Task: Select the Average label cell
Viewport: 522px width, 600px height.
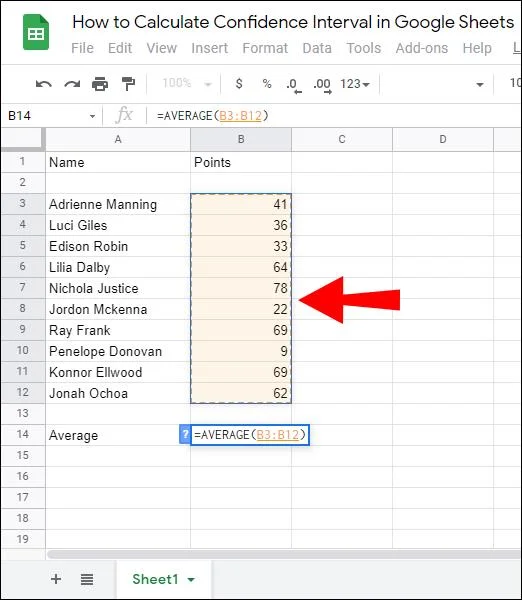Action: (x=118, y=435)
